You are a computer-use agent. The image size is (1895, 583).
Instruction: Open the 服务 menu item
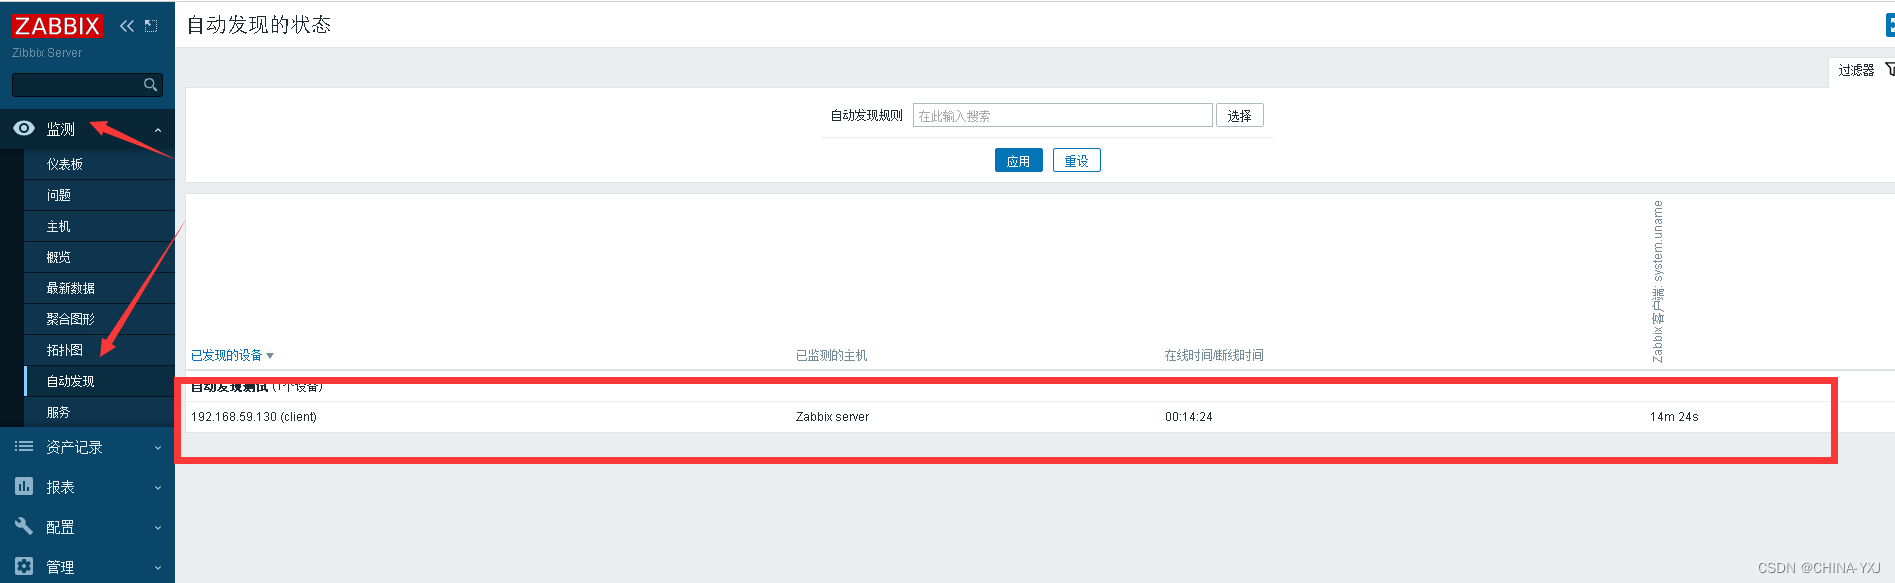coord(59,412)
